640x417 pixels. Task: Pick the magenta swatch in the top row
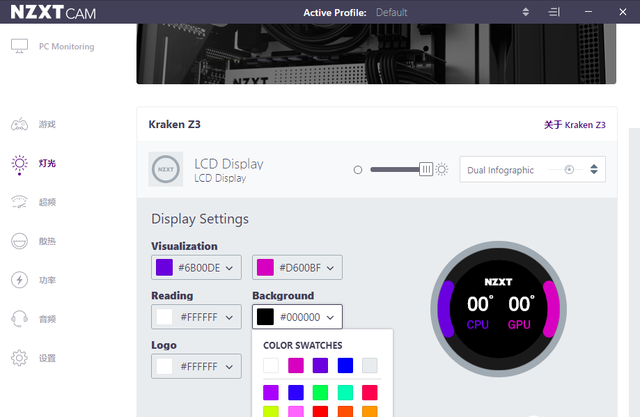coord(296,365)
